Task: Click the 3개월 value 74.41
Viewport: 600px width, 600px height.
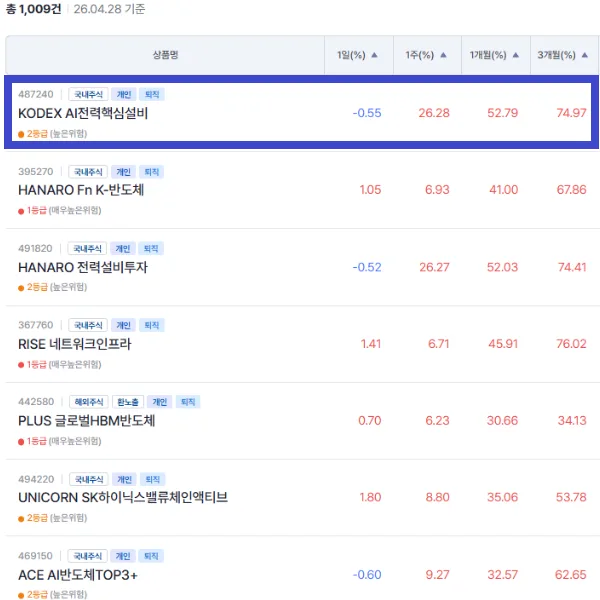Action: [x=572, y=267]
